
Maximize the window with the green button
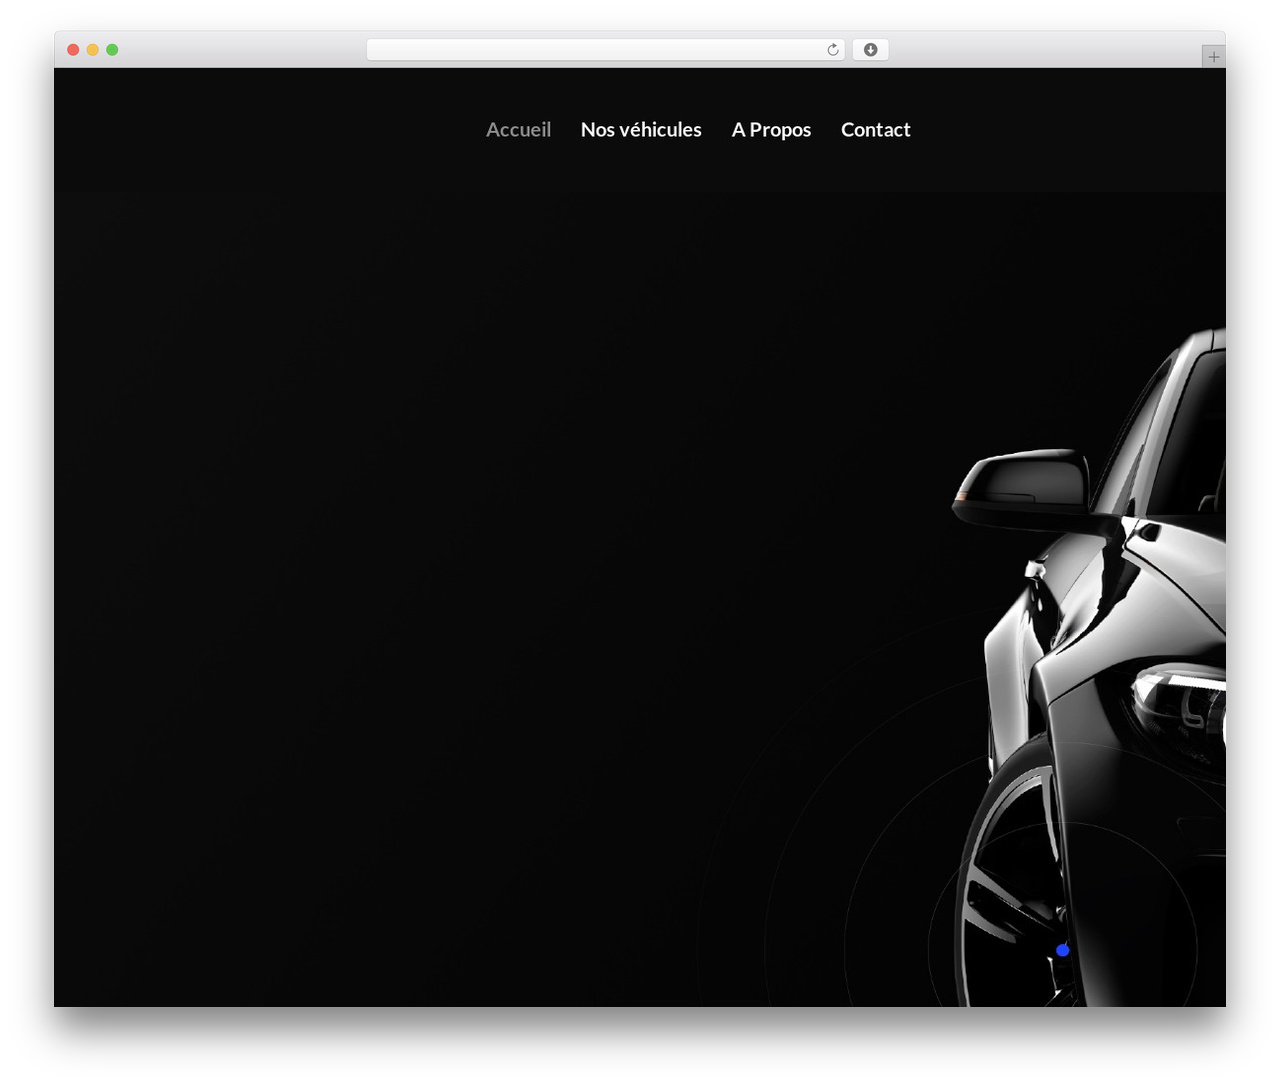[x=112, y=50]
